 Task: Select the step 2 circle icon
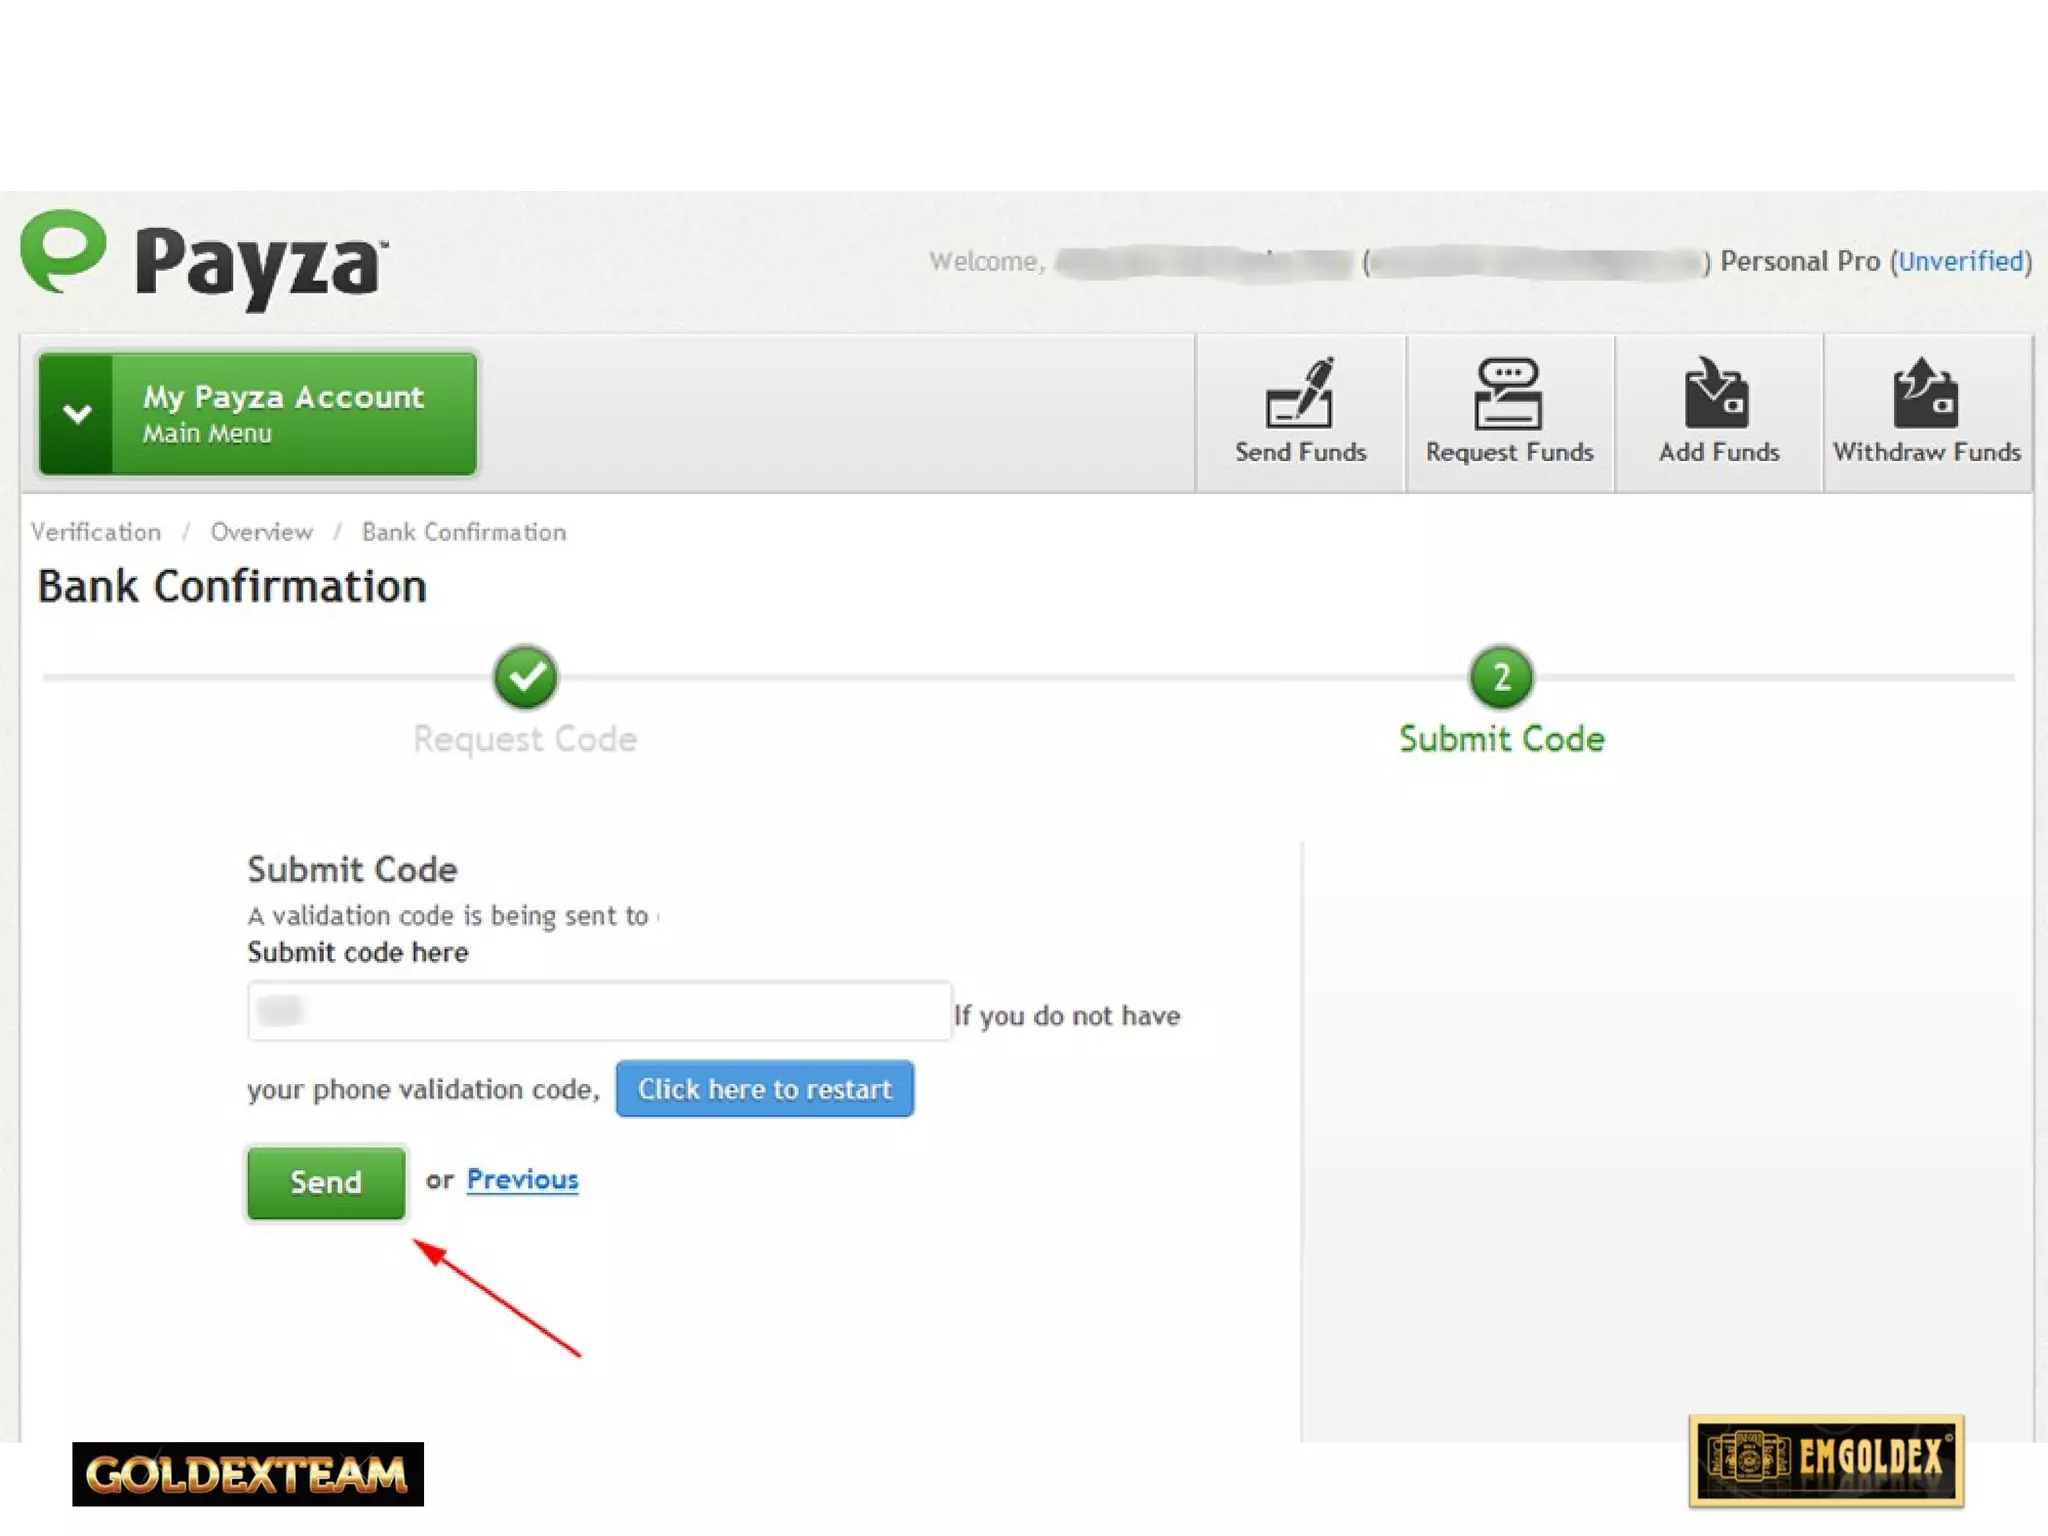tap(1501, 677)
